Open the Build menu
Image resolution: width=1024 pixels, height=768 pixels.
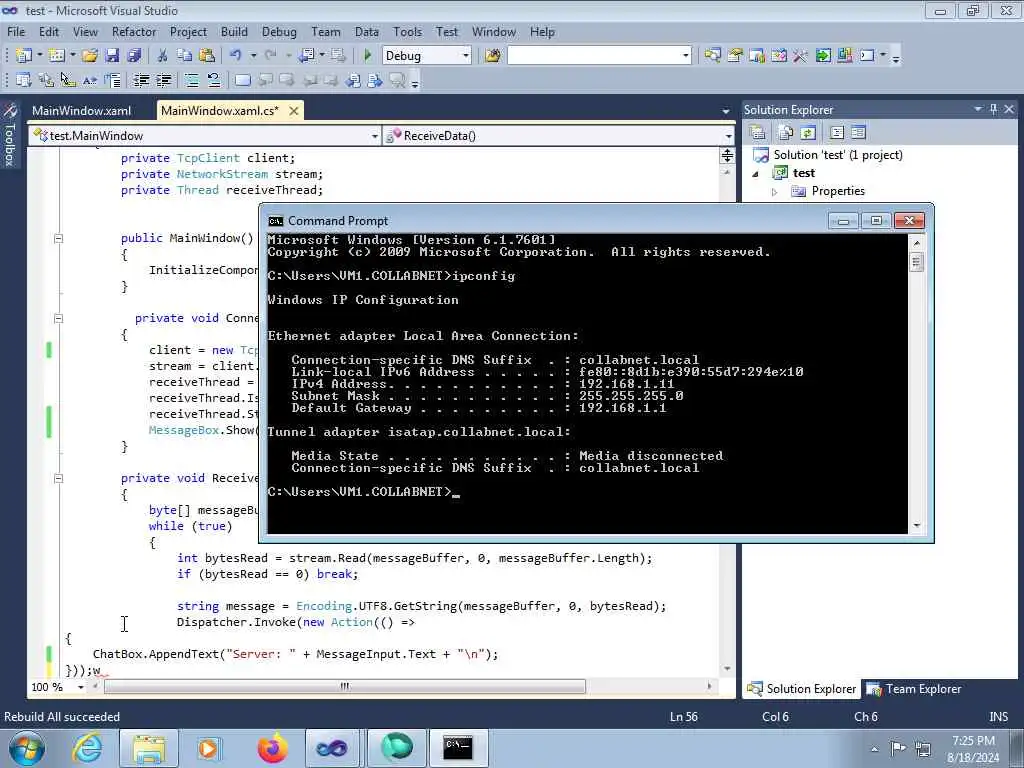click(x=234, y=31)
